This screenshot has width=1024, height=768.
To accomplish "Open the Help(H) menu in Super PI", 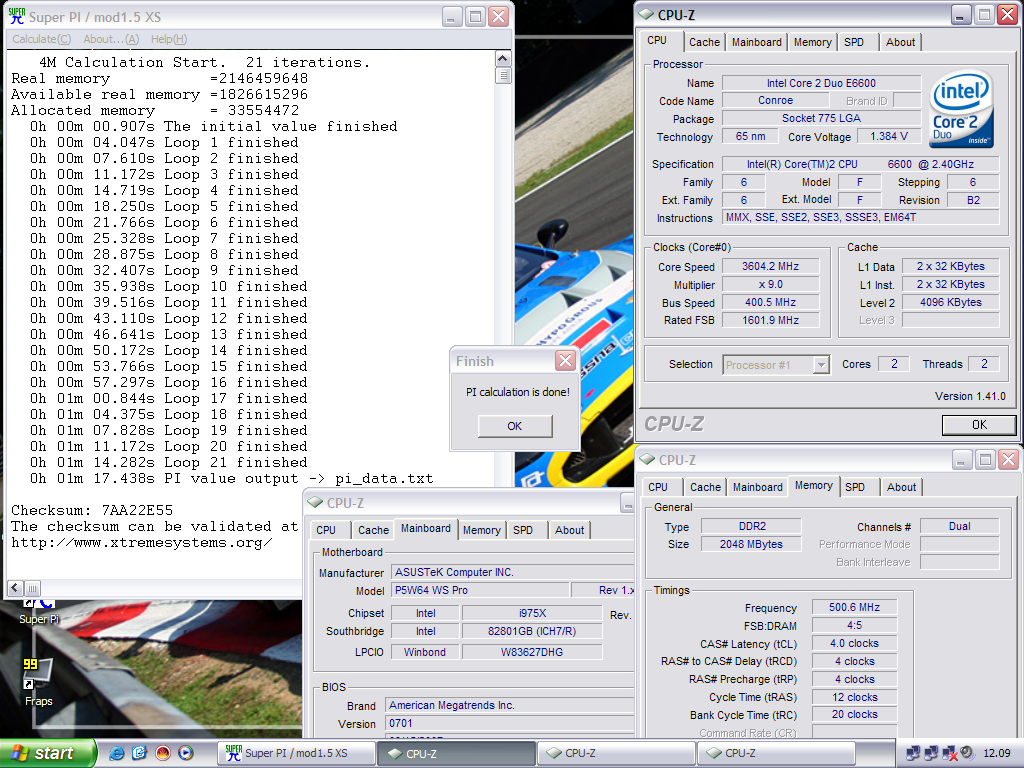I will pos(168,39).
